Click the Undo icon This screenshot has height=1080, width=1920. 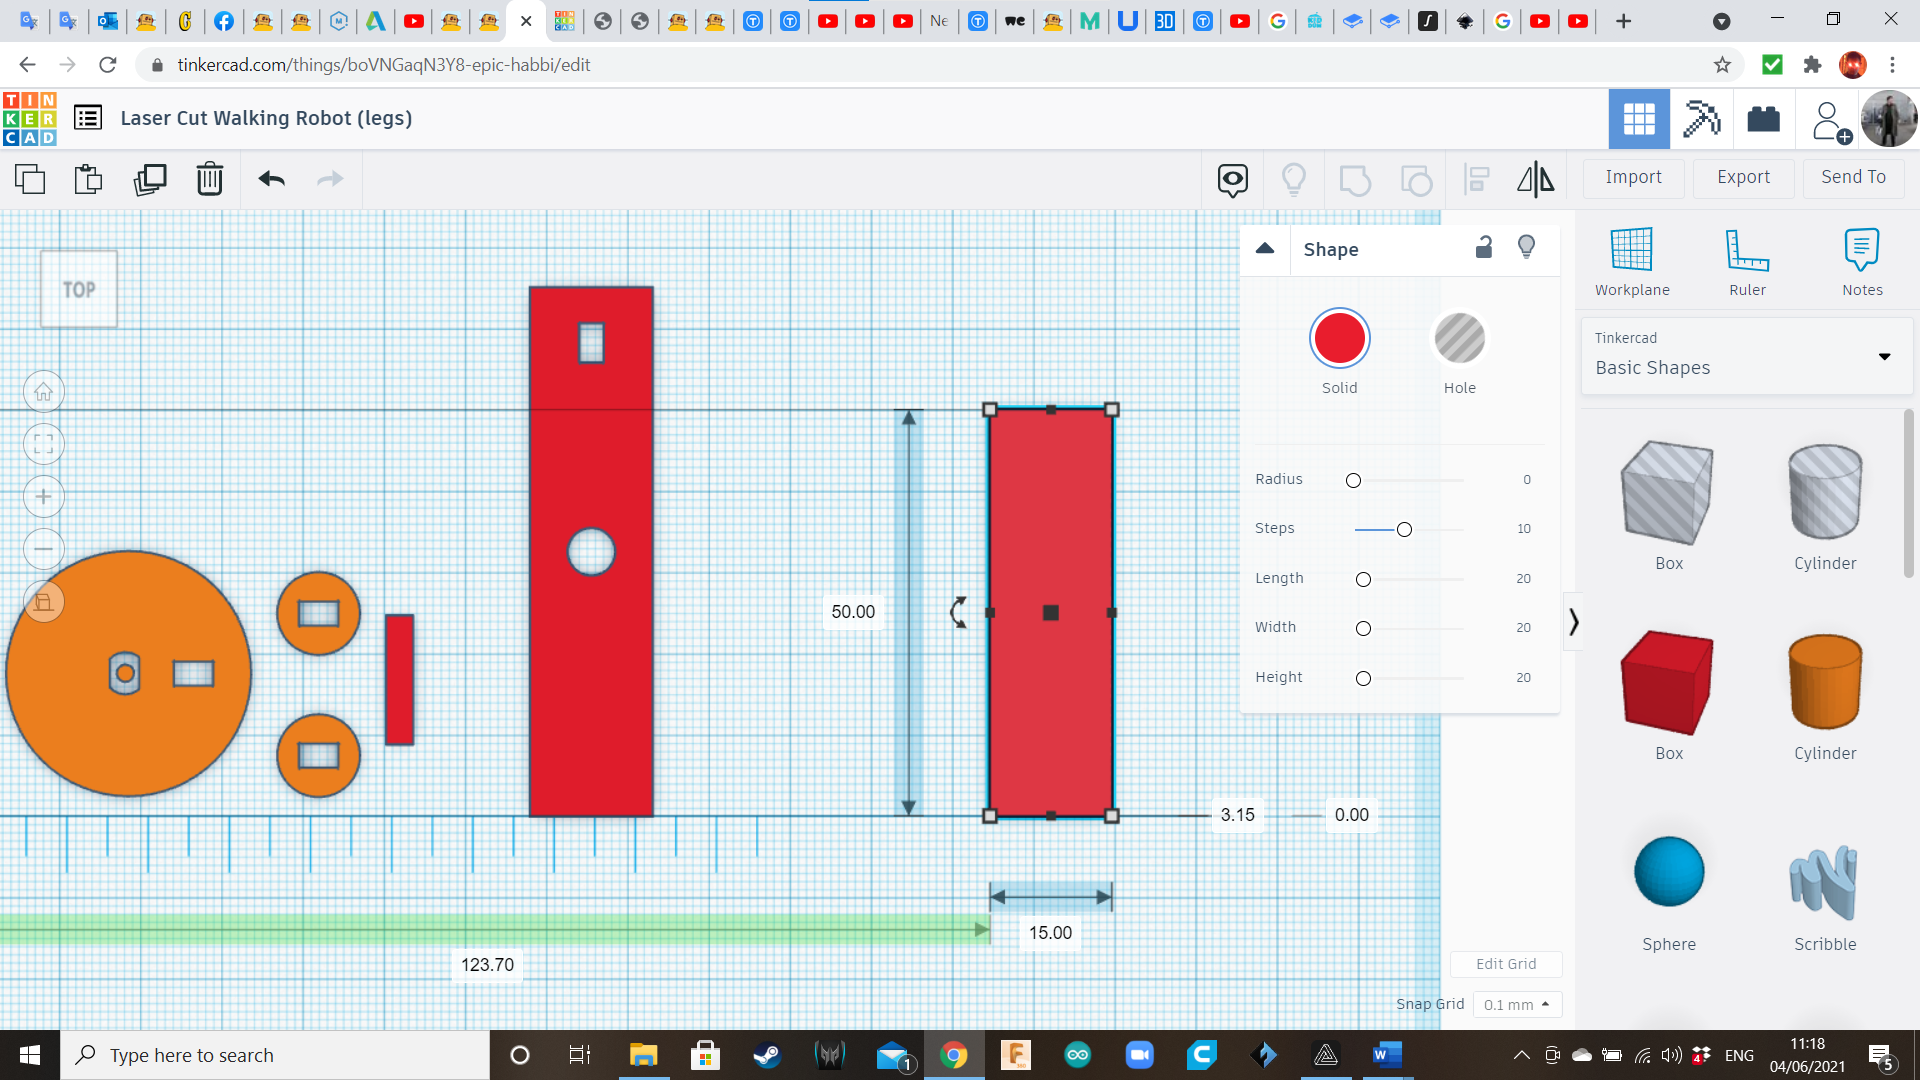[272, 179]
